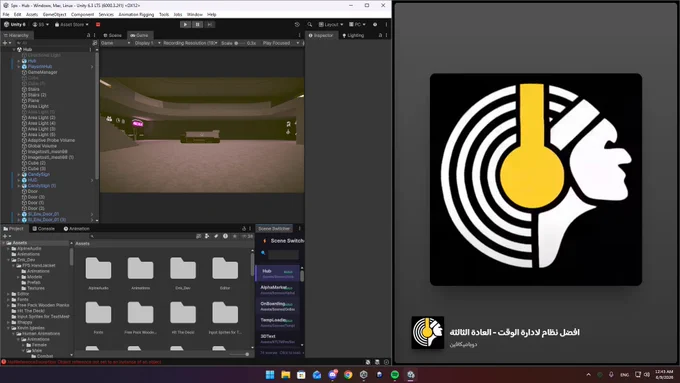Click the Pause button in Unity toolbar
Image resolution: width=680 pixels, height=383 pixels.
(197, 25)
